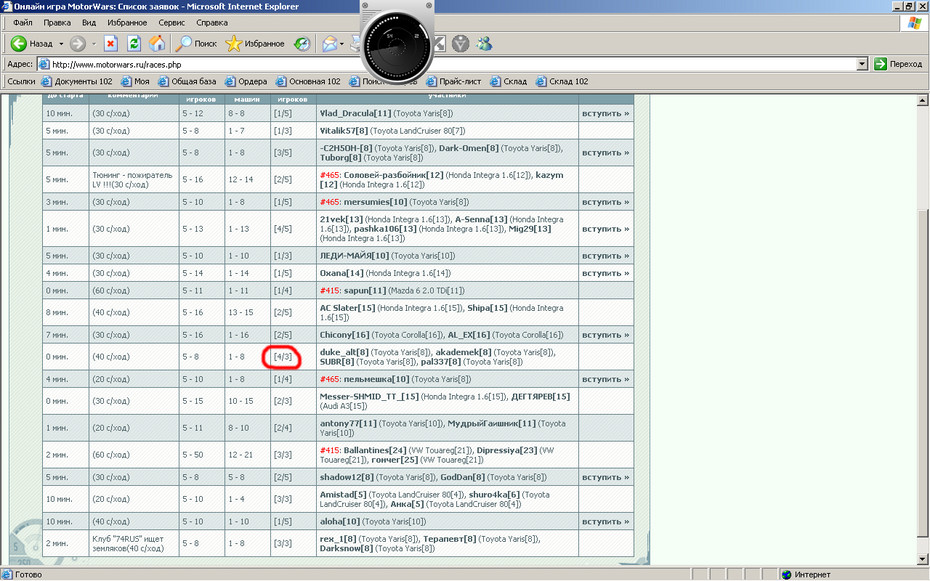Open the Вид menu
The width and height of the screenshot is (930, 581).
[x=89, y=23]
